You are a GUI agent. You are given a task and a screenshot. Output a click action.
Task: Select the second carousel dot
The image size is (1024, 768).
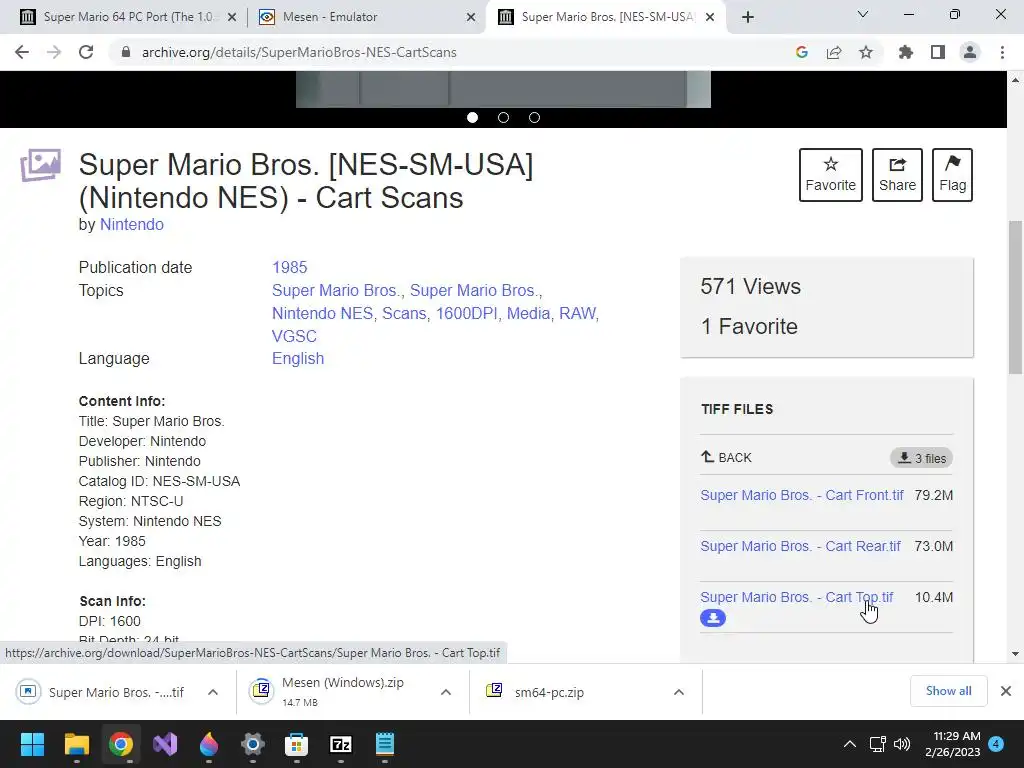[x=504, y=118]
